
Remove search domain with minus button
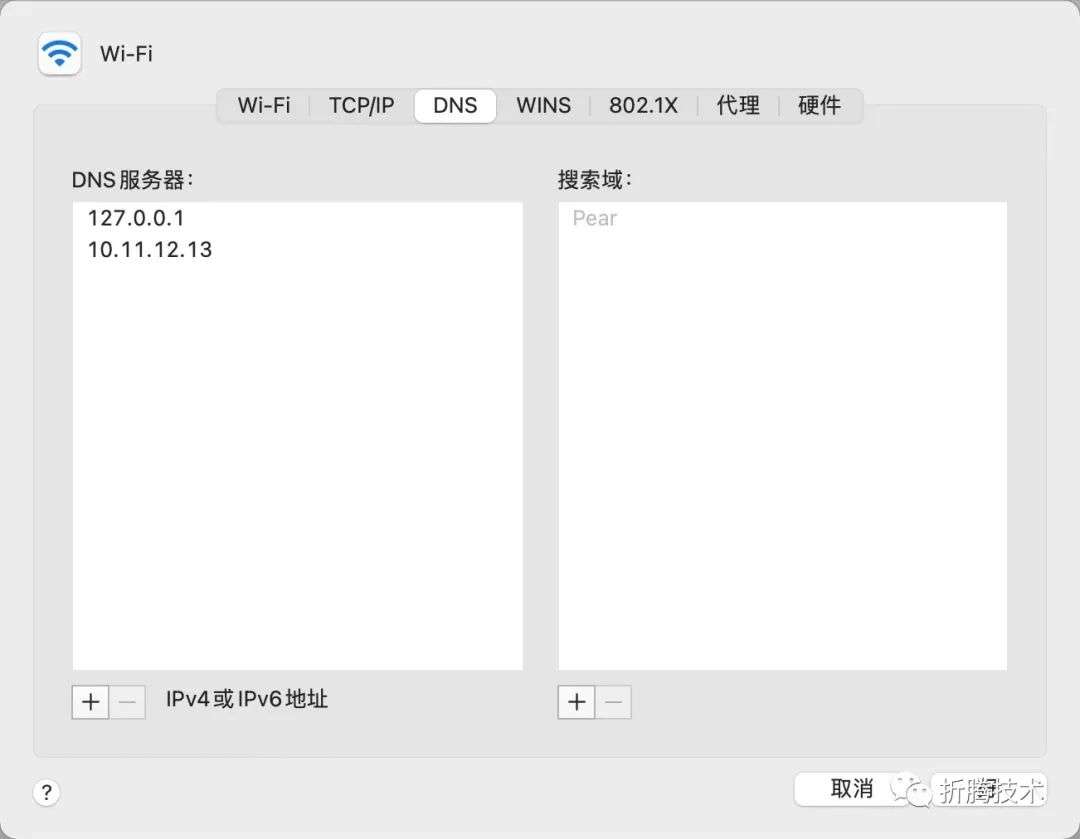613,702
